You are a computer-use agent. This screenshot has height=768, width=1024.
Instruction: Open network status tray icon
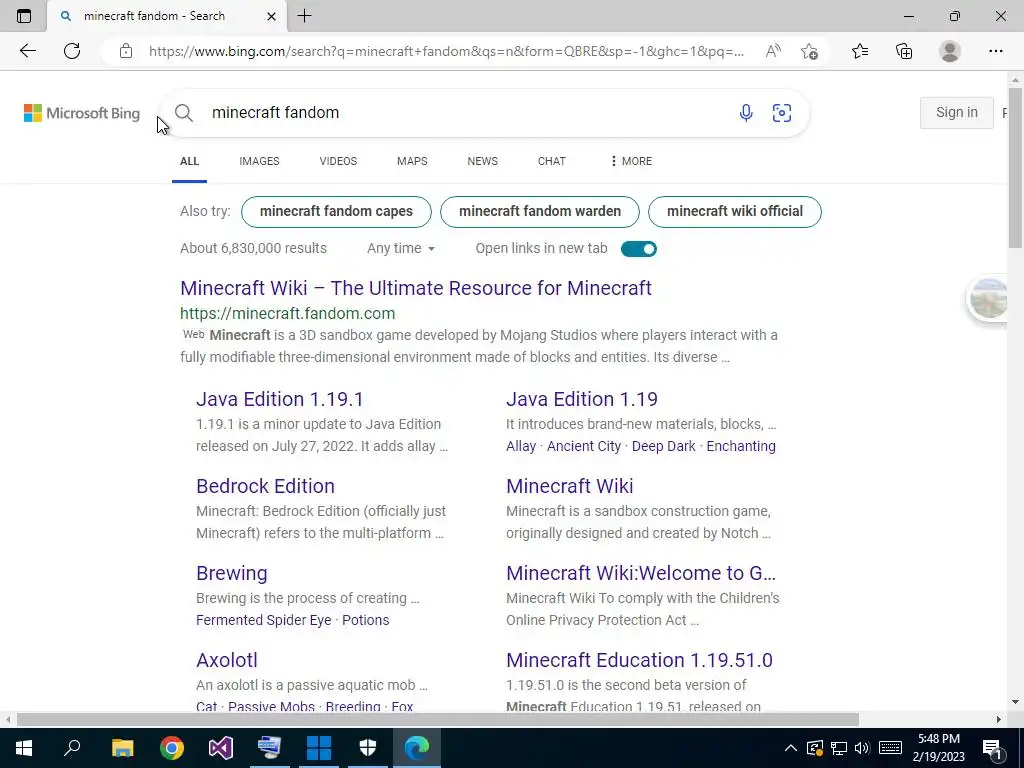click(x=839, y=748)
